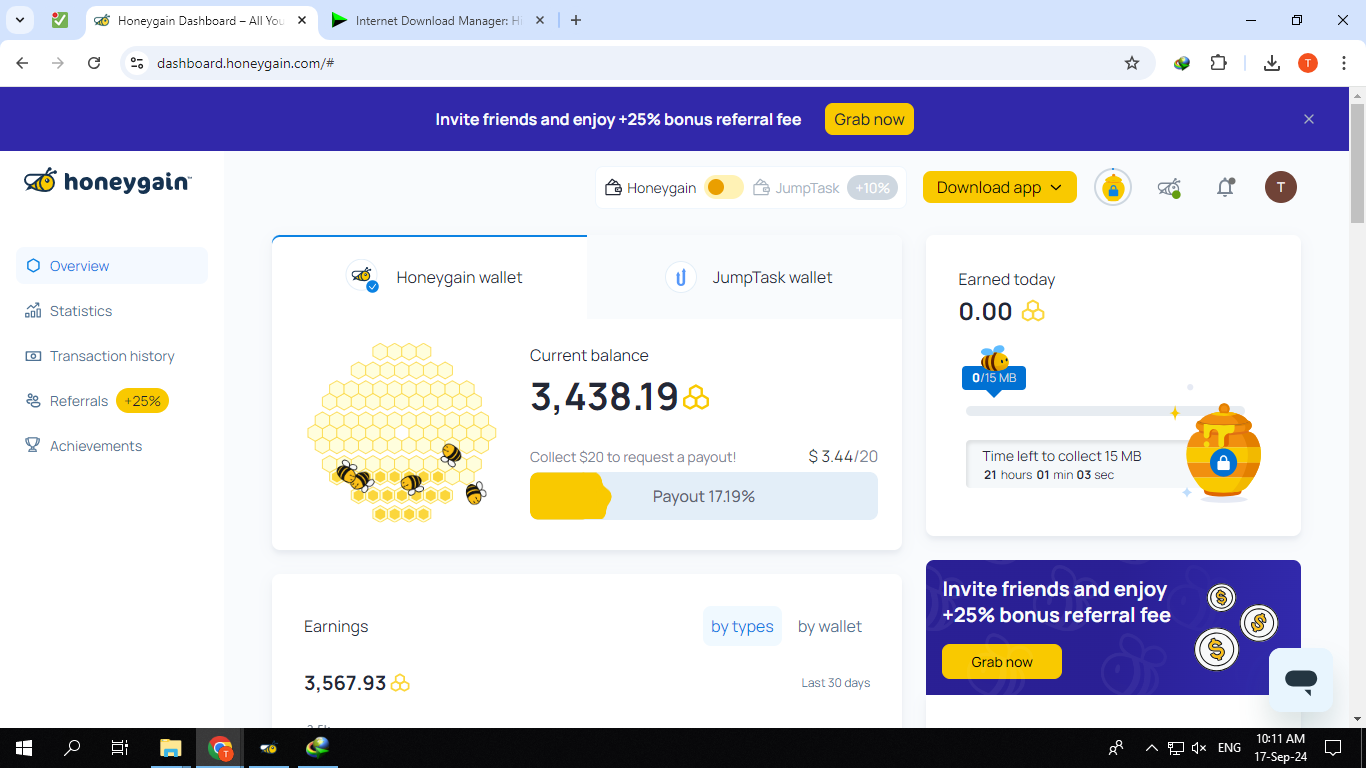Click the +25% Referrals badge
Screen dimensions: 1366x768
(143, 401)
